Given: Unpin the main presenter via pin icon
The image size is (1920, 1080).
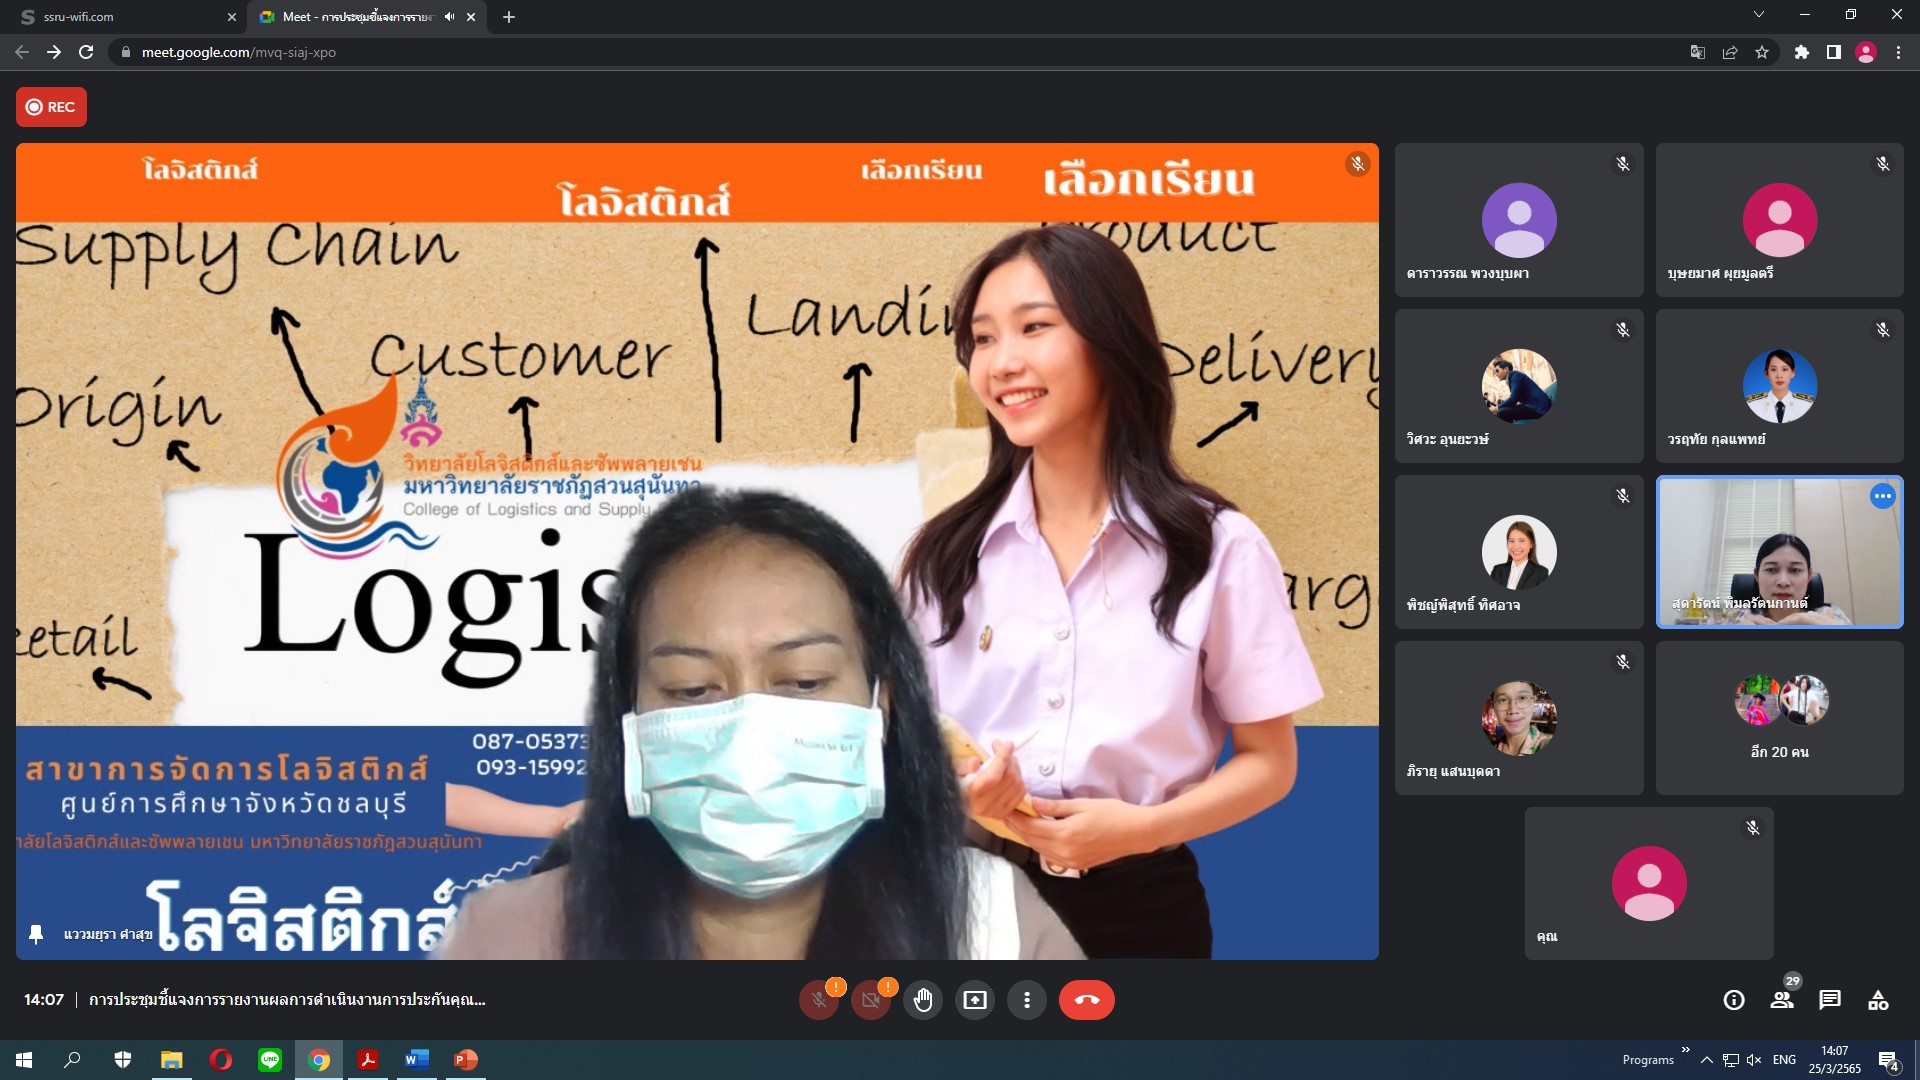Looking at the screenshot, I should (36, 934).
